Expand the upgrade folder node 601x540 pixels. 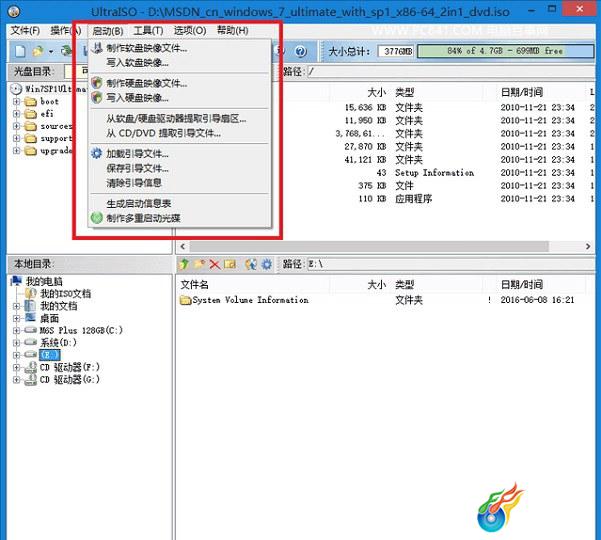[x=16, y=151]
